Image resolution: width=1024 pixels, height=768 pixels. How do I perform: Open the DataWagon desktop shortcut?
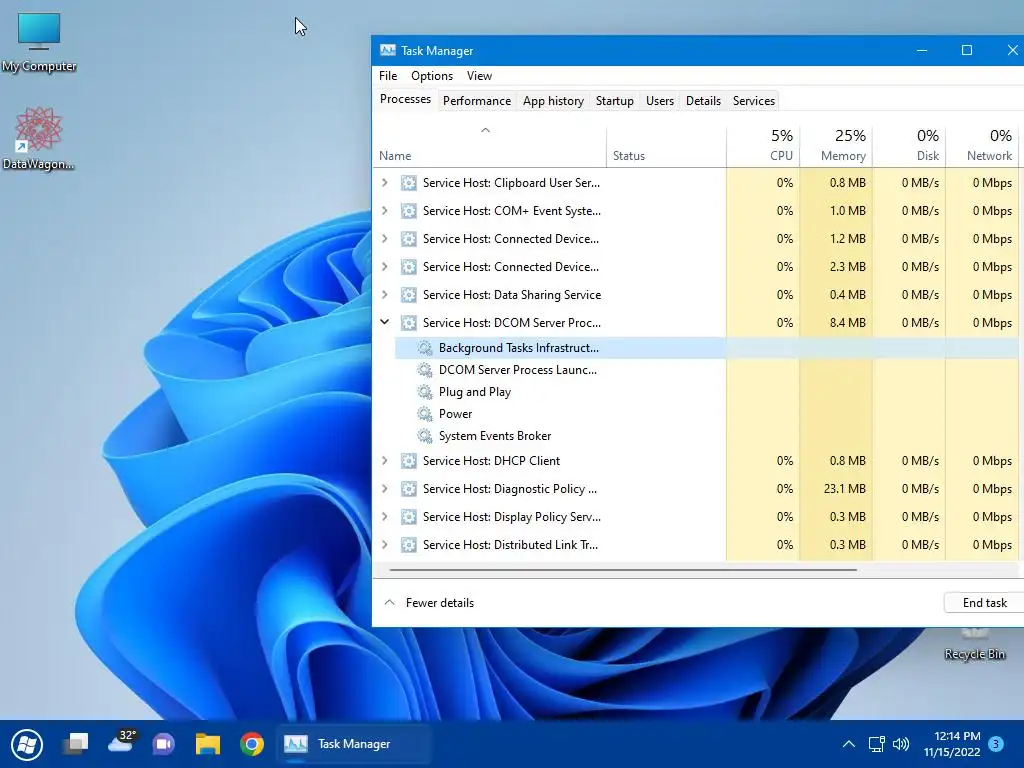tap(39, 138)
